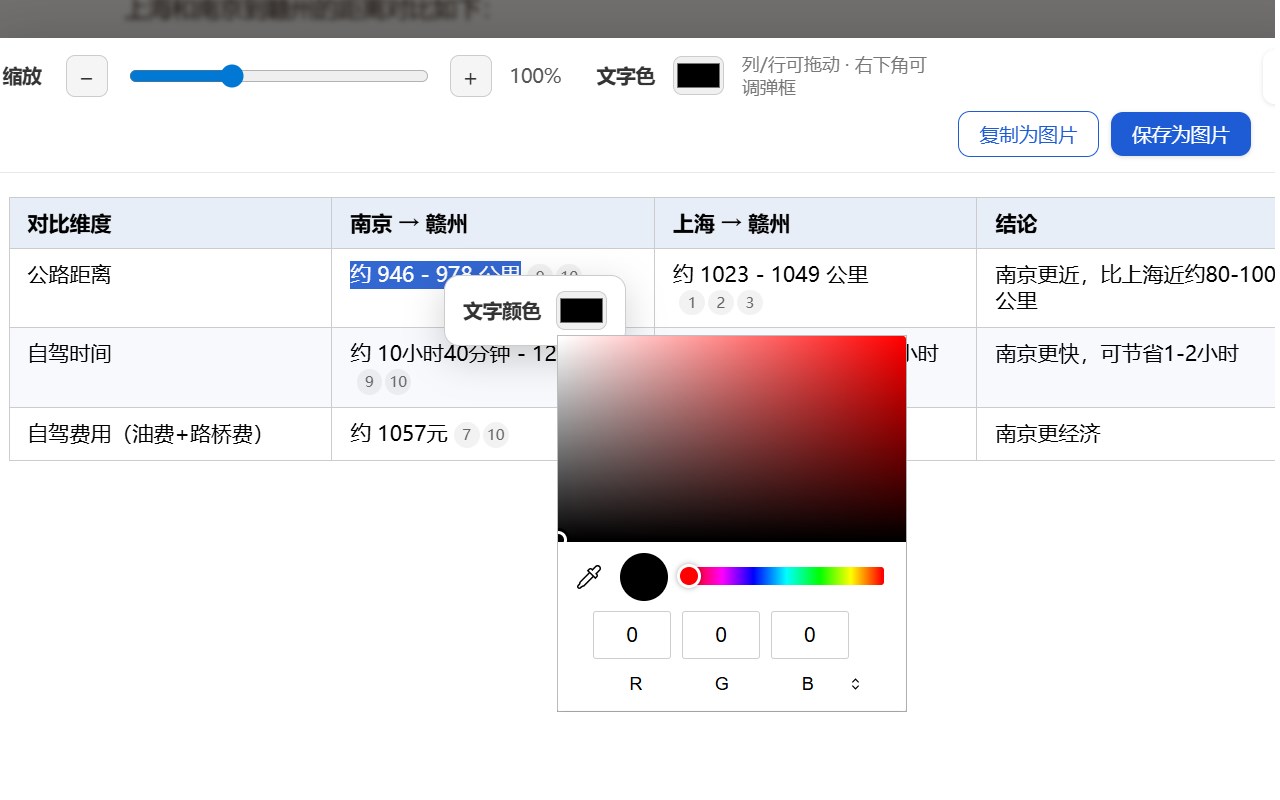Click the 结论 column header

tap(1126, 224)
